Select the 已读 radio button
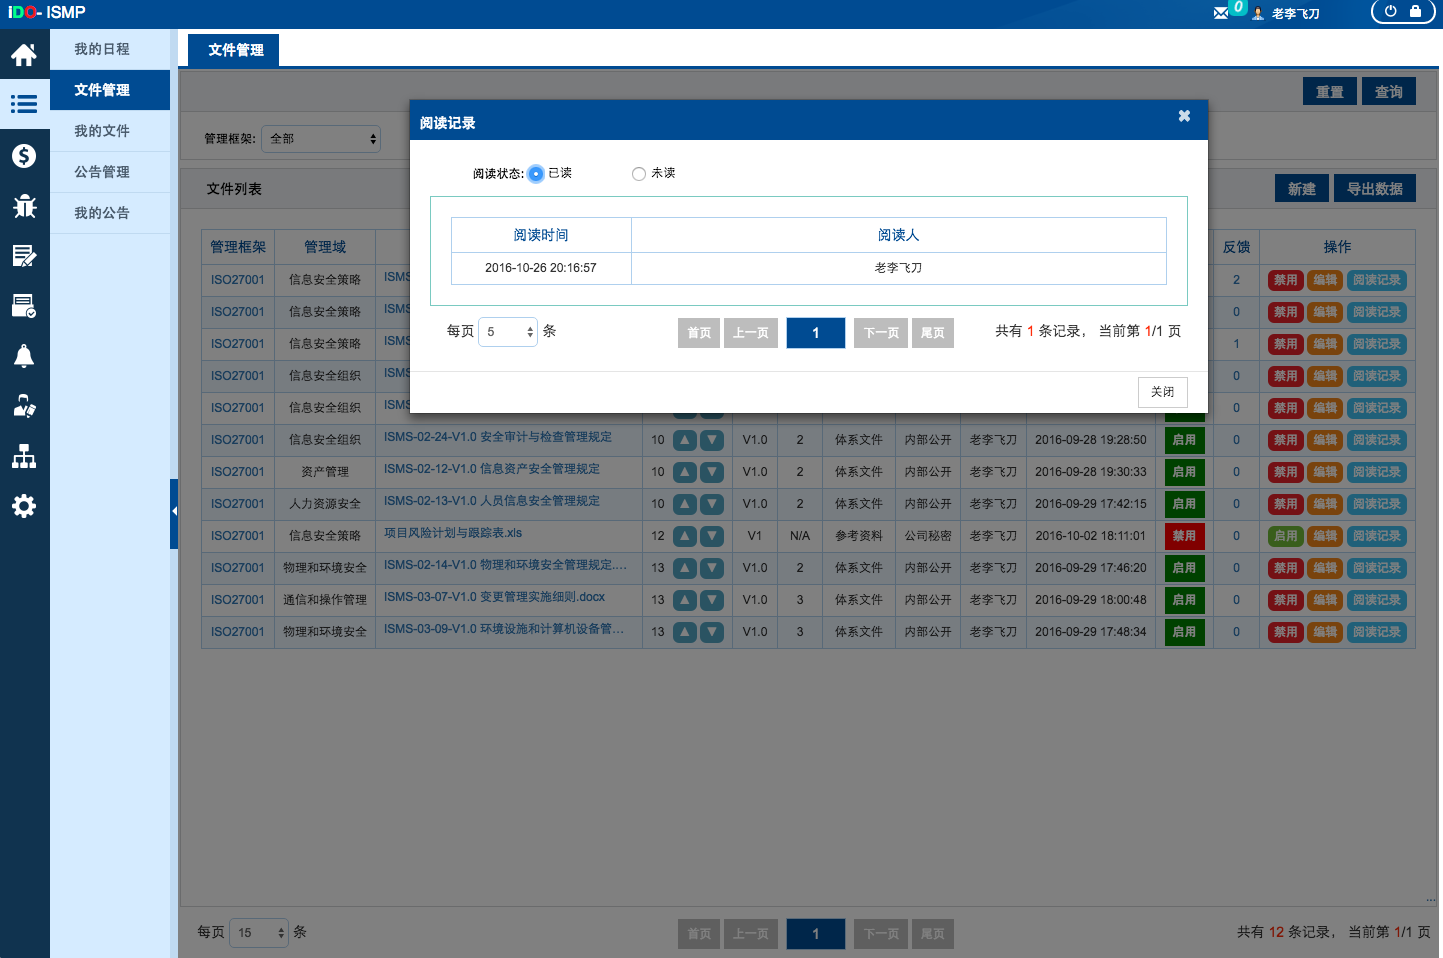Screen dimensions: 1443x958 click(536, 174)
